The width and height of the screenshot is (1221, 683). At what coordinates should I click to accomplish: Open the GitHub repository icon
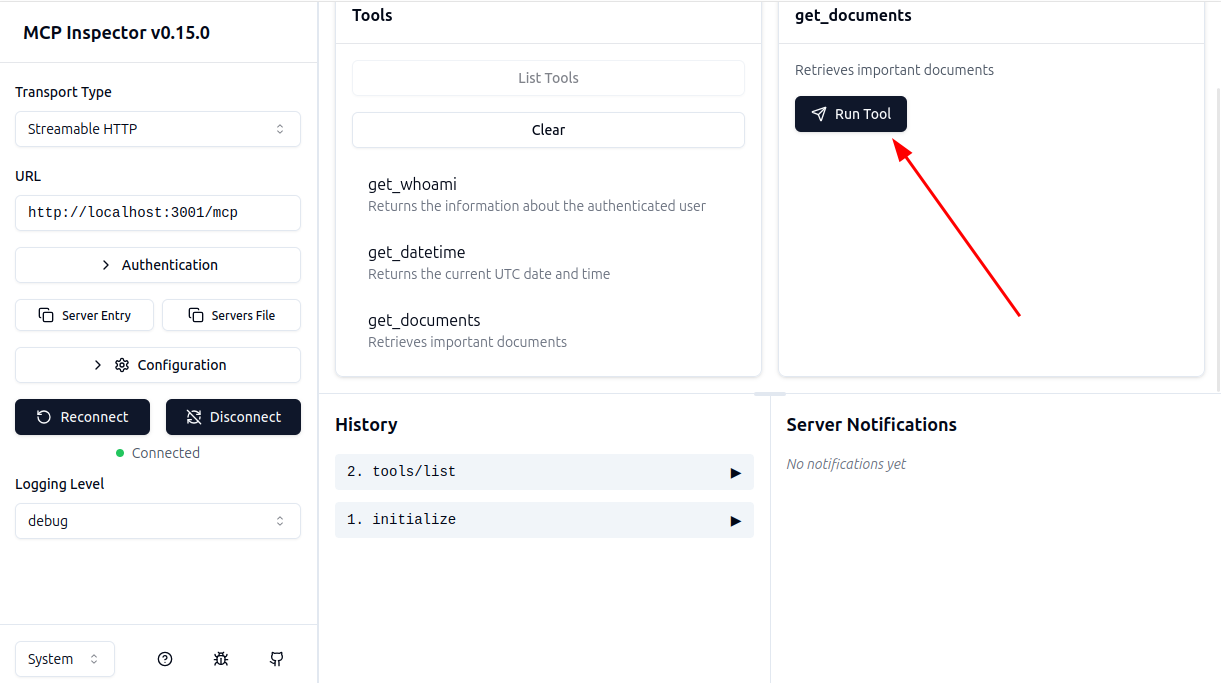[276, 659]
